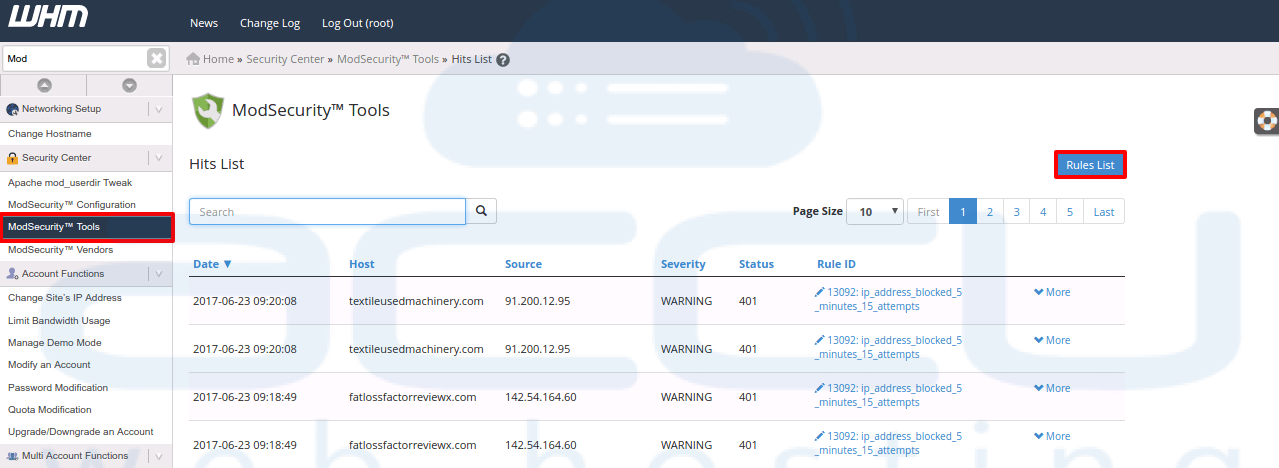Open the Change Log menu

point(270,23)
